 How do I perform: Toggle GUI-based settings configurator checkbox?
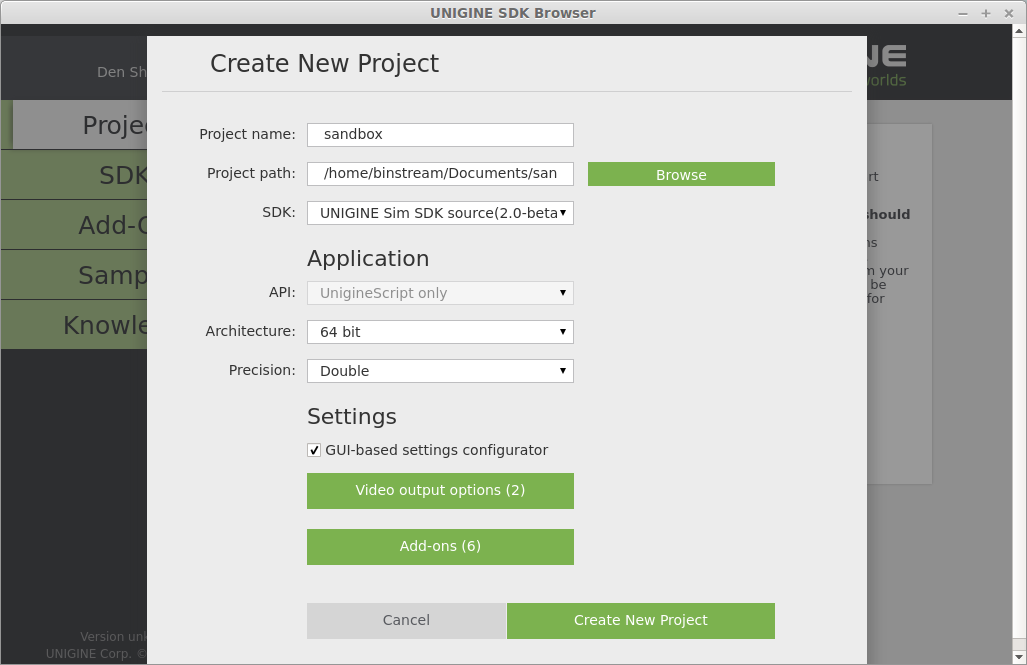(314, 450)
